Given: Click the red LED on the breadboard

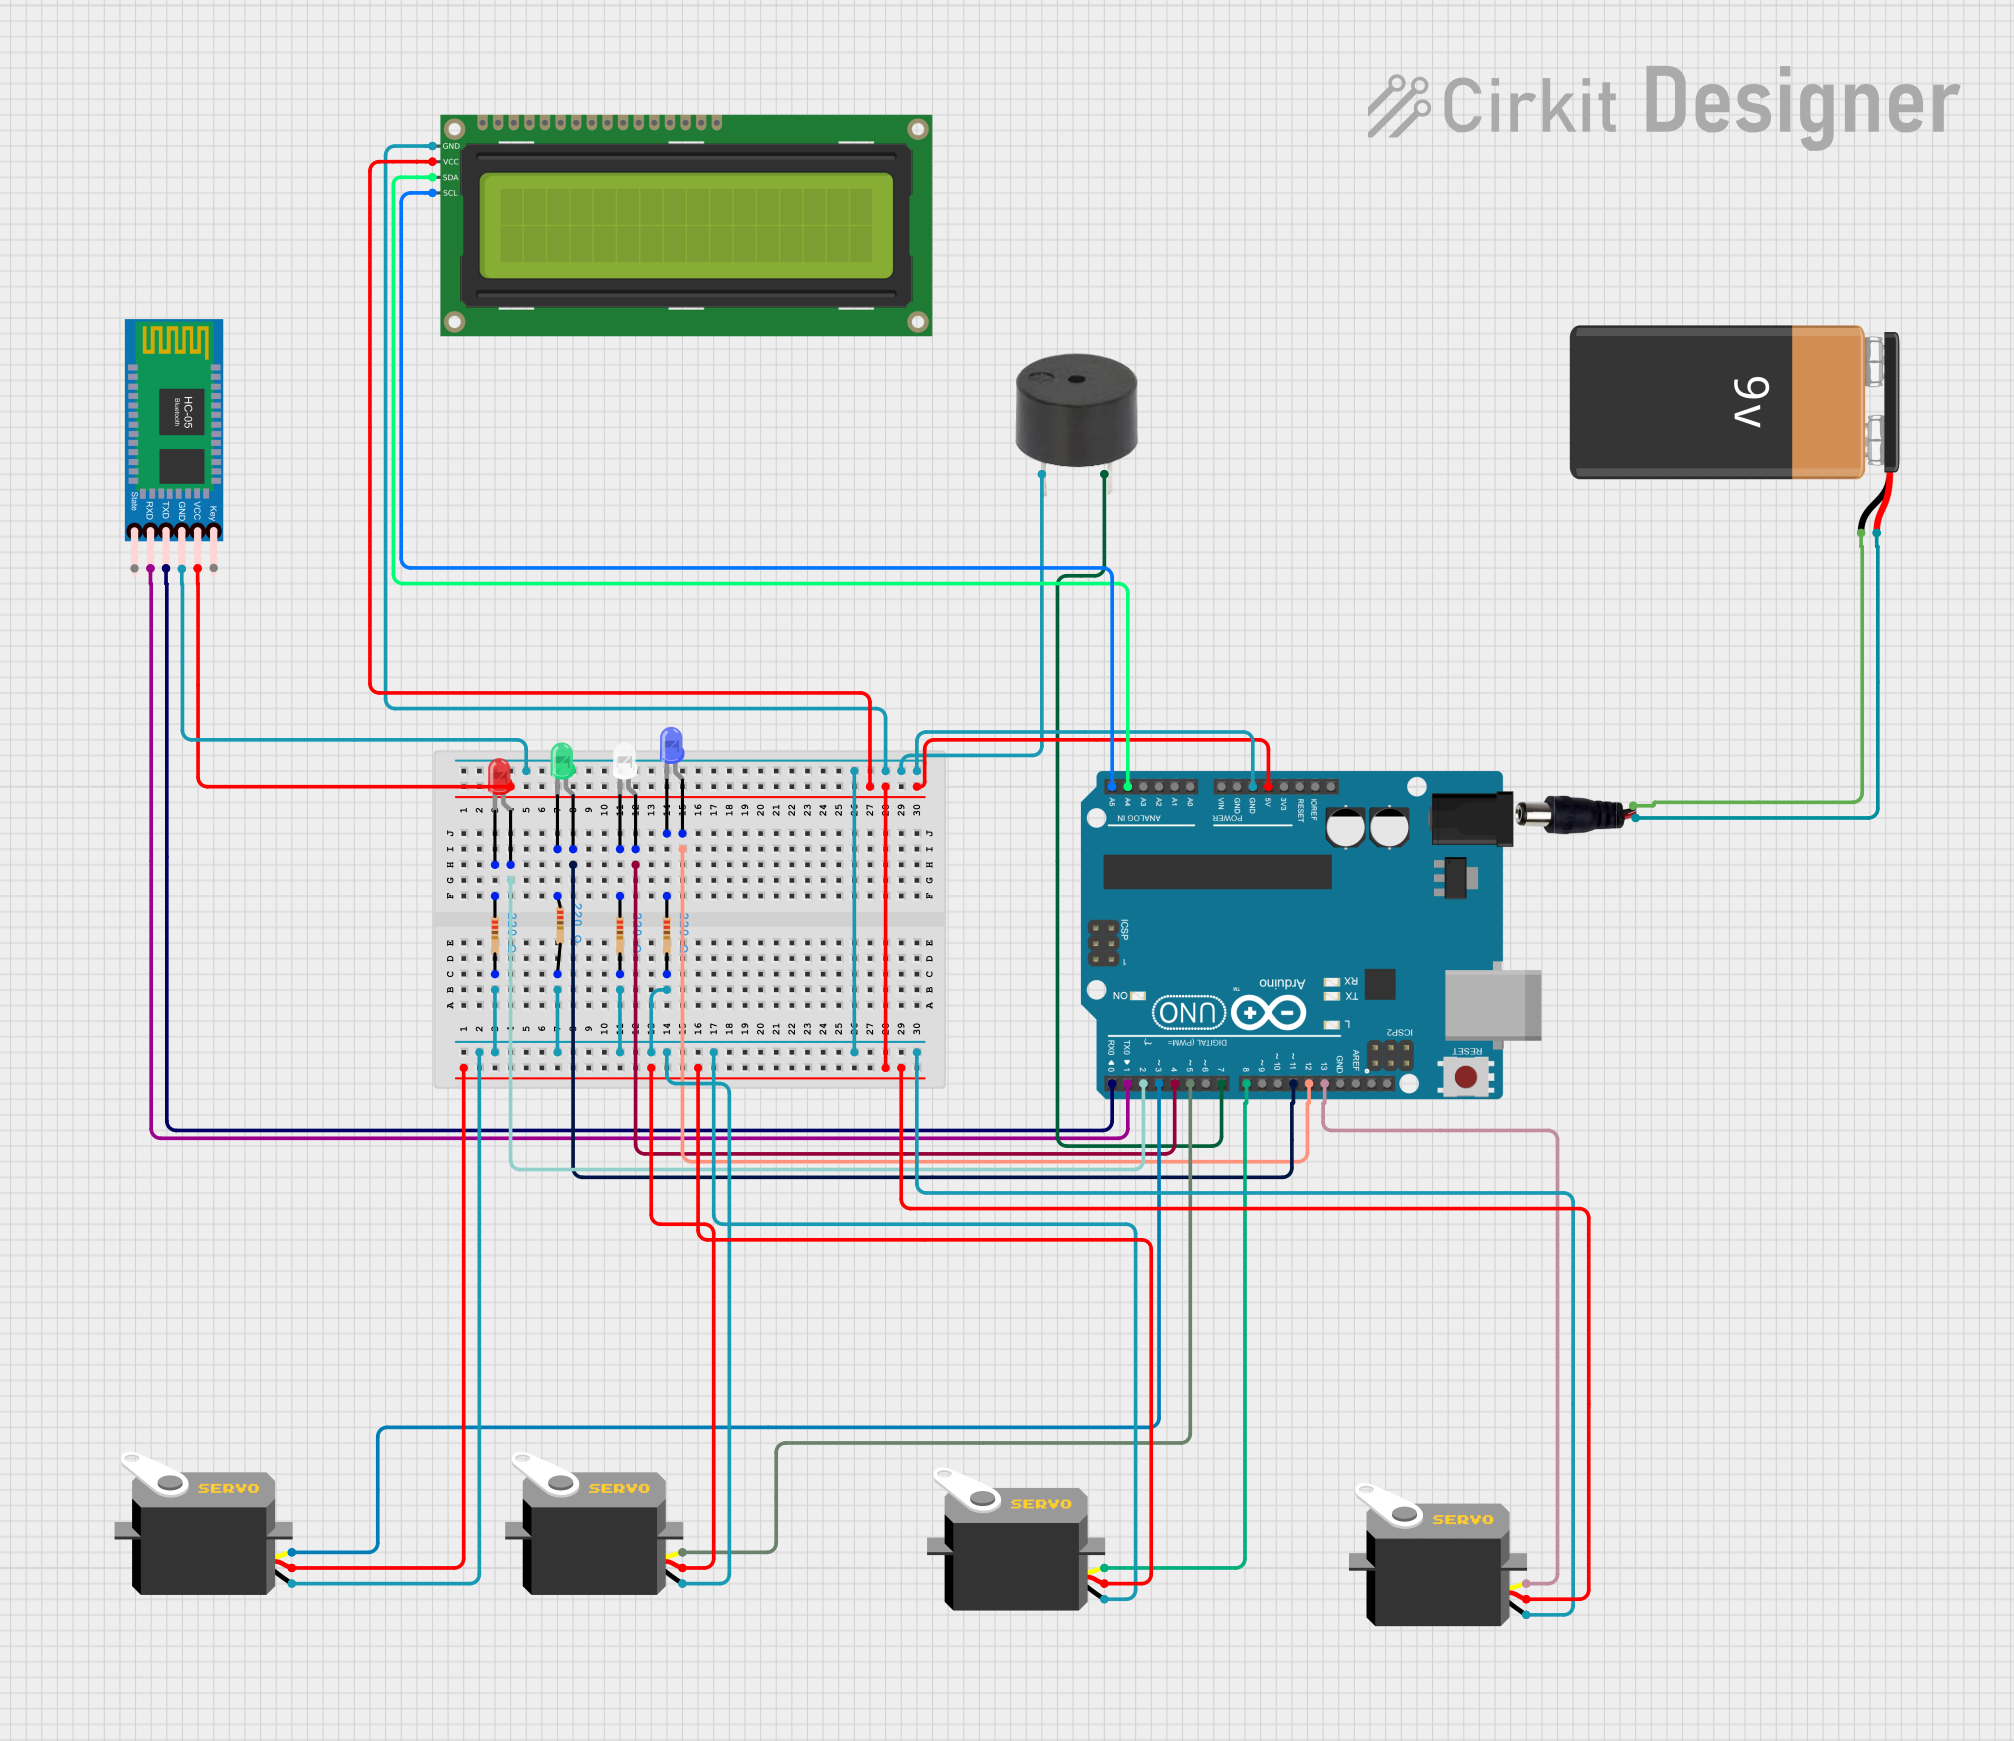Looking at the screenshot, I should click(500, 778).
